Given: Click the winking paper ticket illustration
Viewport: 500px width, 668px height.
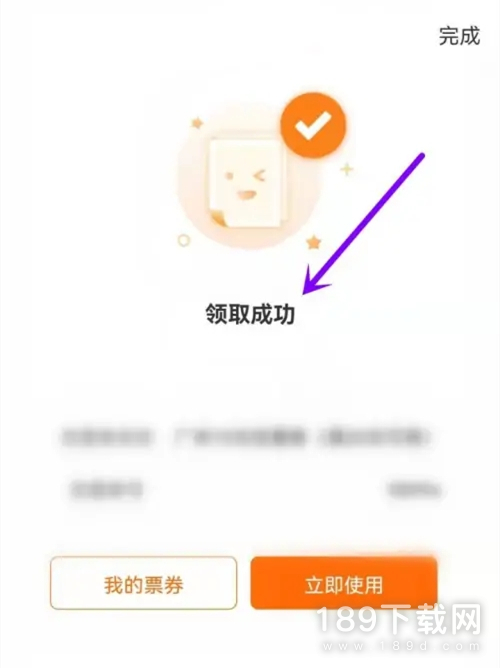Looking at the screenshot, I should click(246, 182).
